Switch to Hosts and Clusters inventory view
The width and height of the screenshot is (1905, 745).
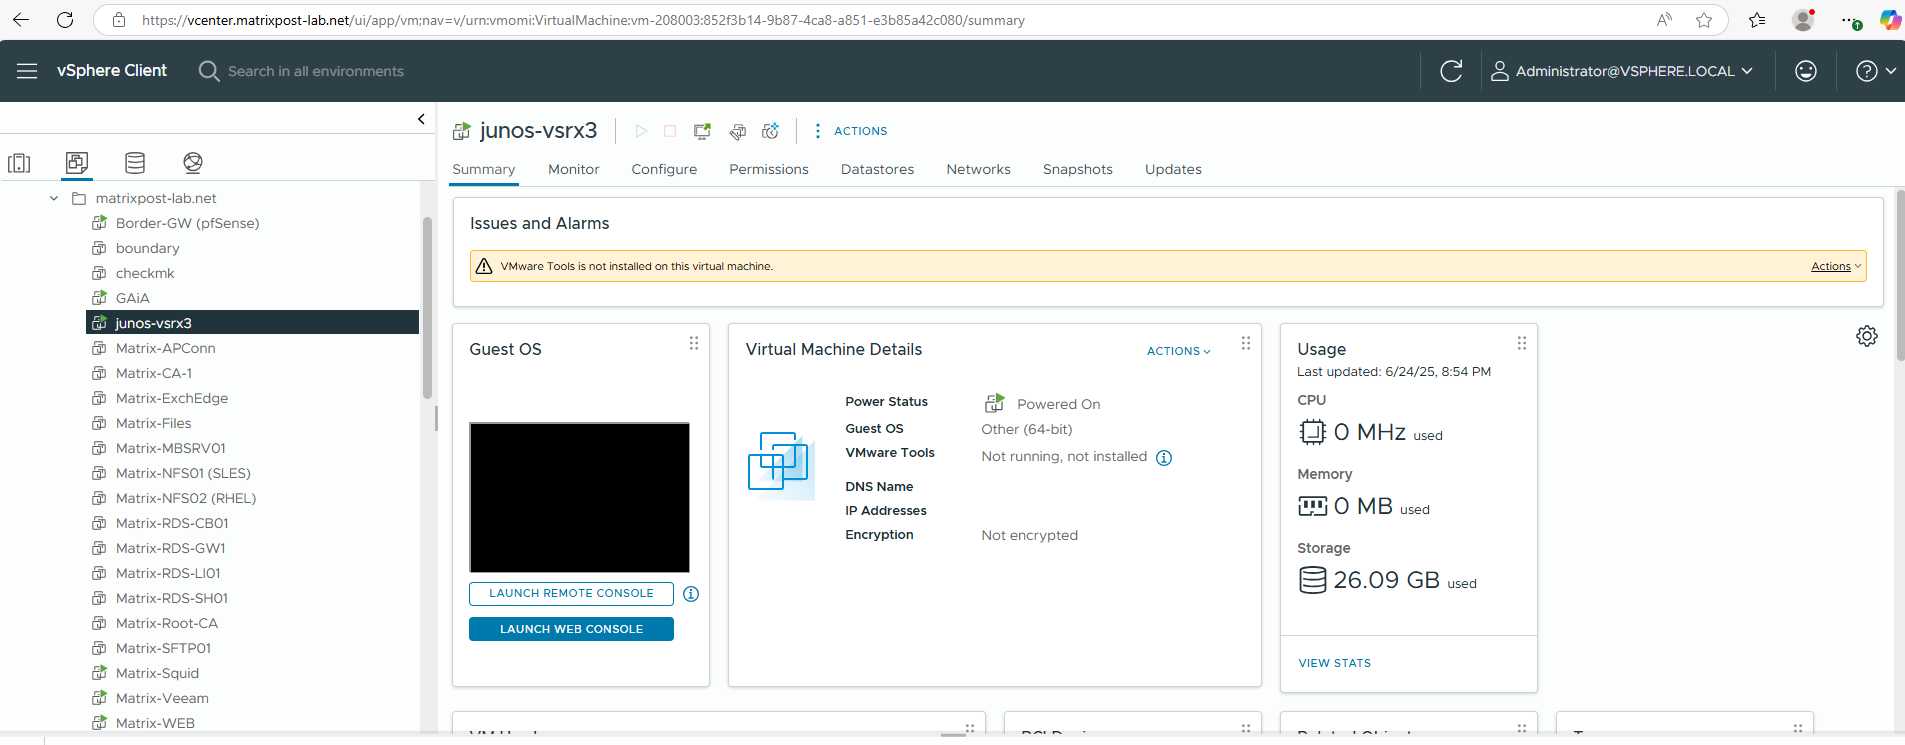[19, 163]
